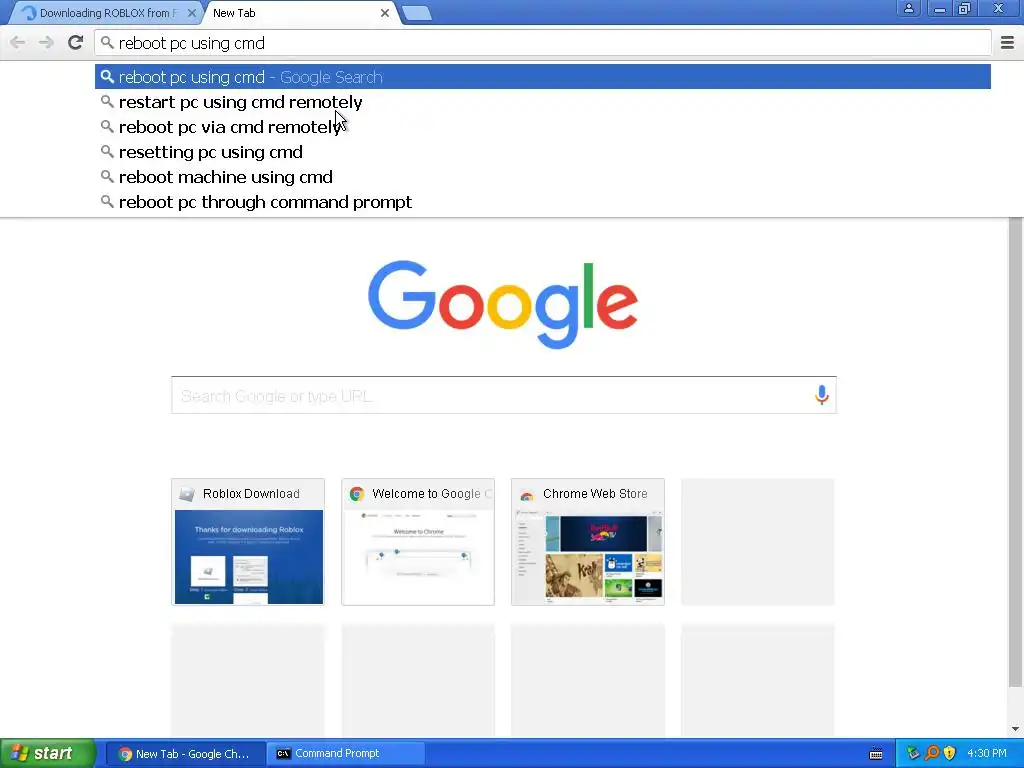Switch to the Downloading ROBLOX tab
The height and width of the screenshot is (768, 1024).
click(x=103, y=13)
